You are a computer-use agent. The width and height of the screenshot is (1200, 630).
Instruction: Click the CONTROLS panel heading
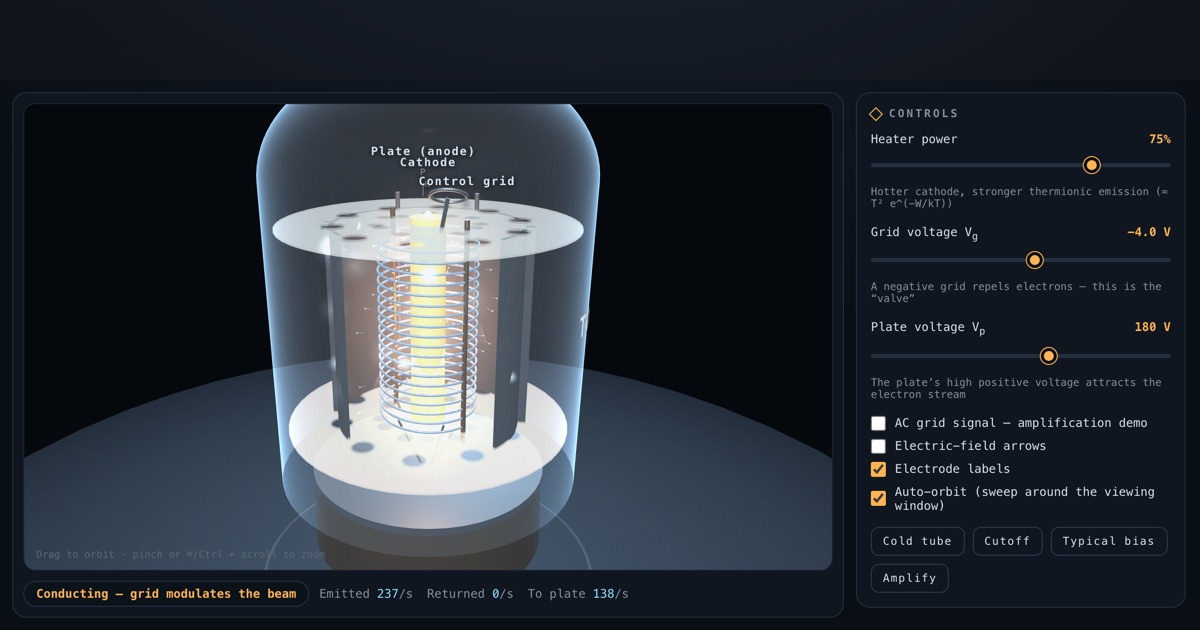coord(923,114)
